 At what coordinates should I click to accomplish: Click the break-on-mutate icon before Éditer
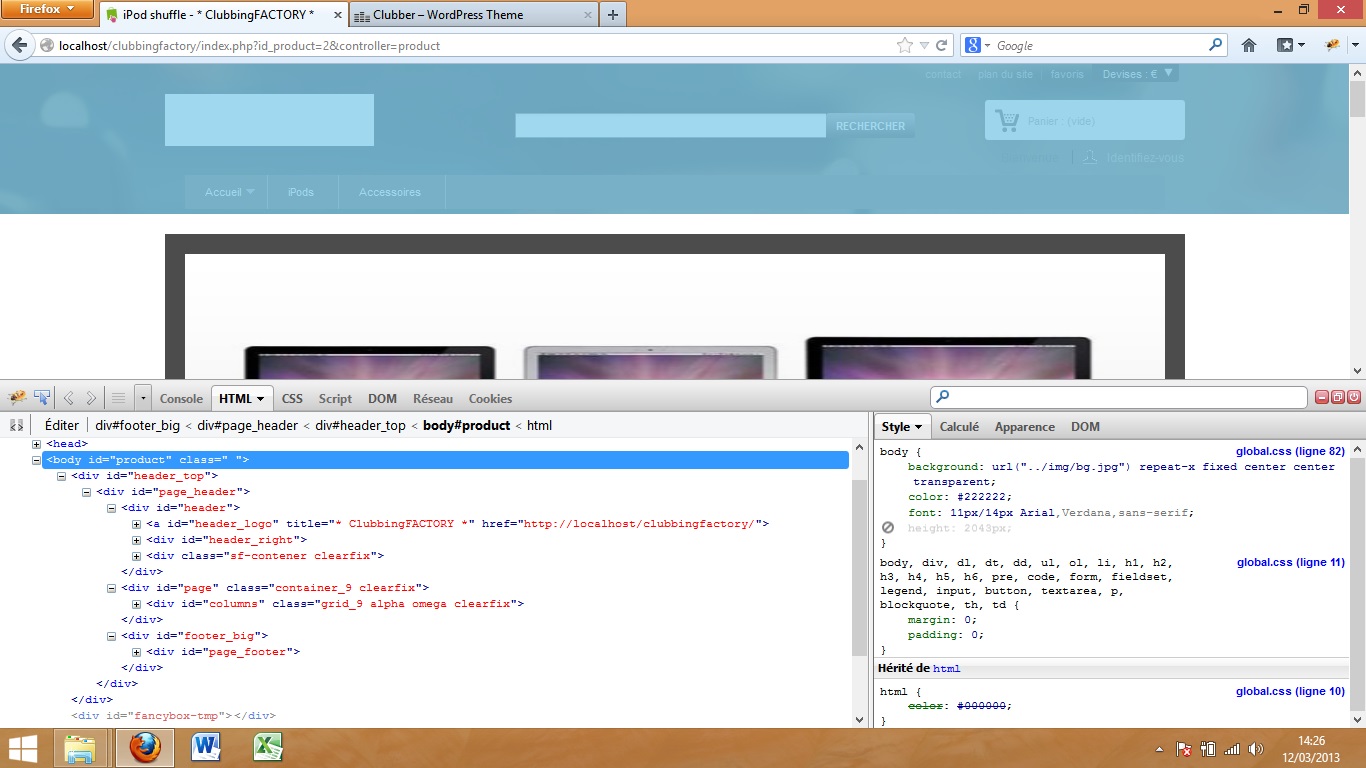coord(17,425)
